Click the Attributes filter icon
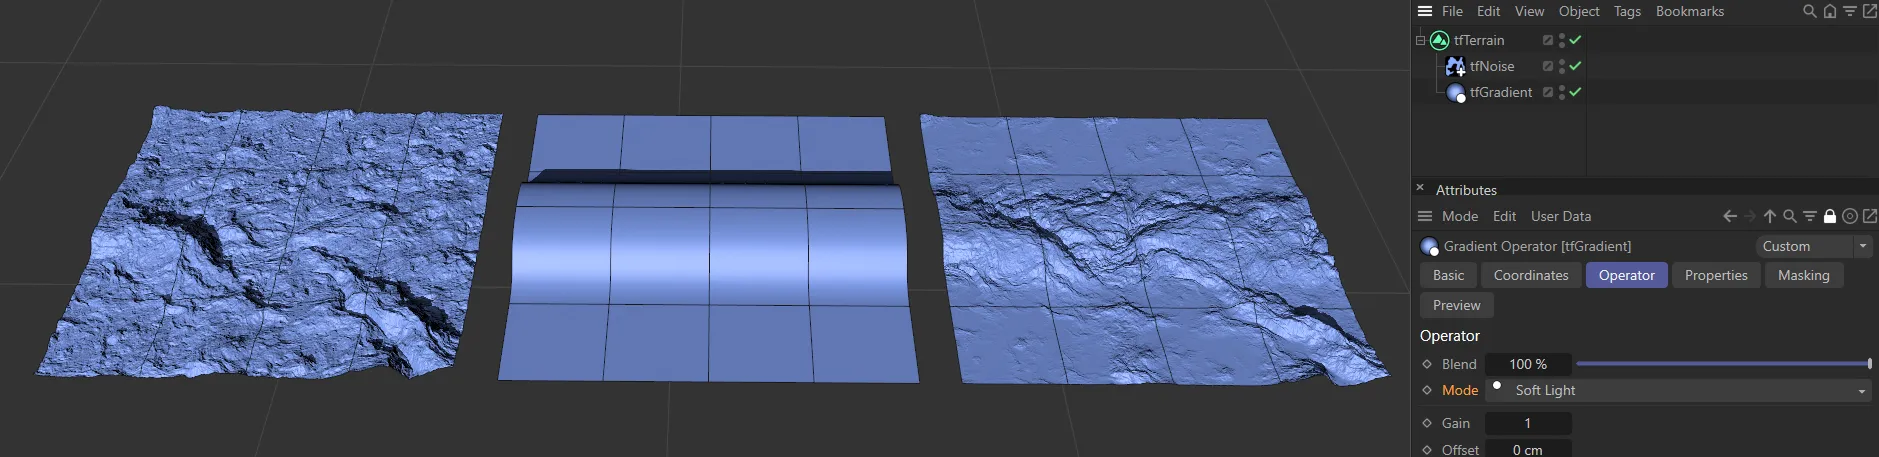Screen dimensions: 1879x457 coord(1810,216)
